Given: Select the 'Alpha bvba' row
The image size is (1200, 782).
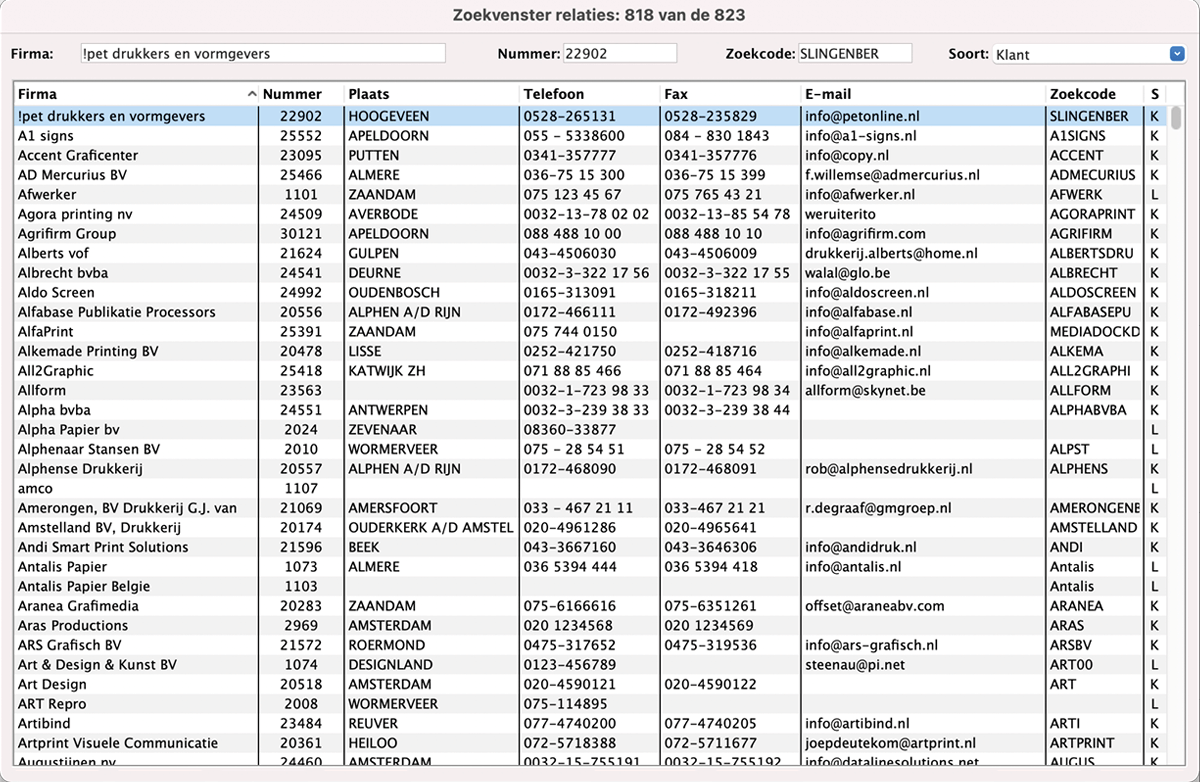Looking at the screenshot, I should (592, 410).
